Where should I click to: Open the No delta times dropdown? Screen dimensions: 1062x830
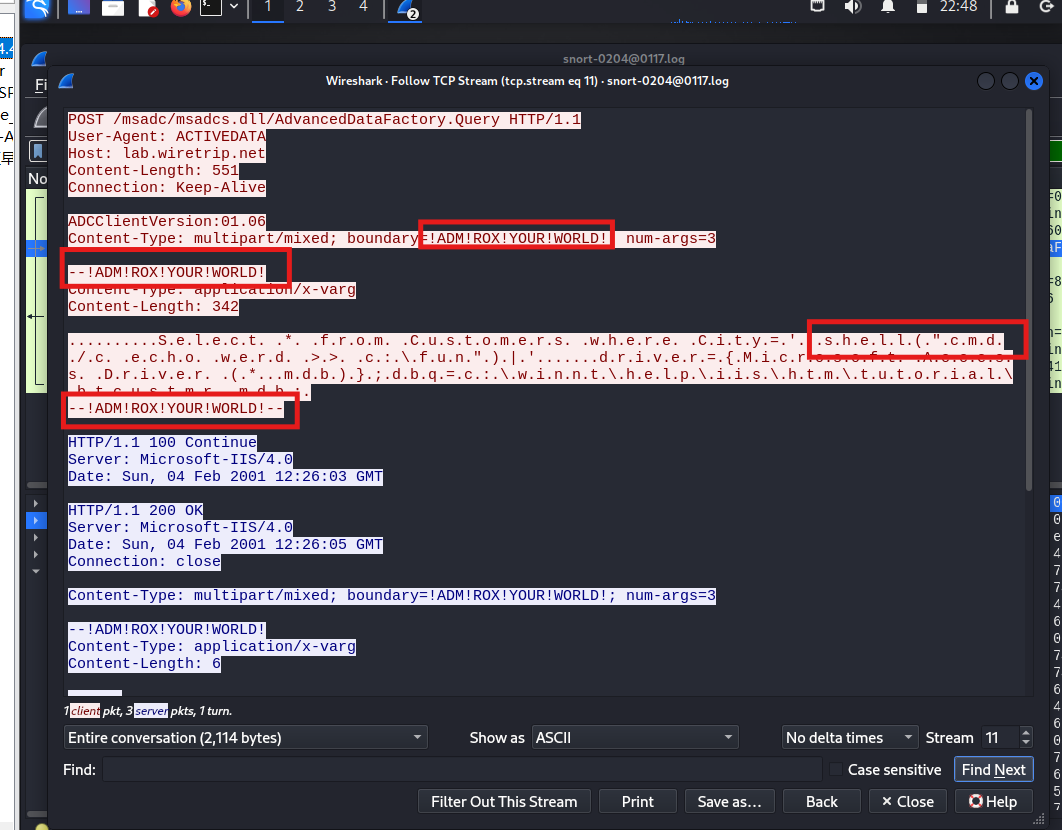(x=850, y=737)
